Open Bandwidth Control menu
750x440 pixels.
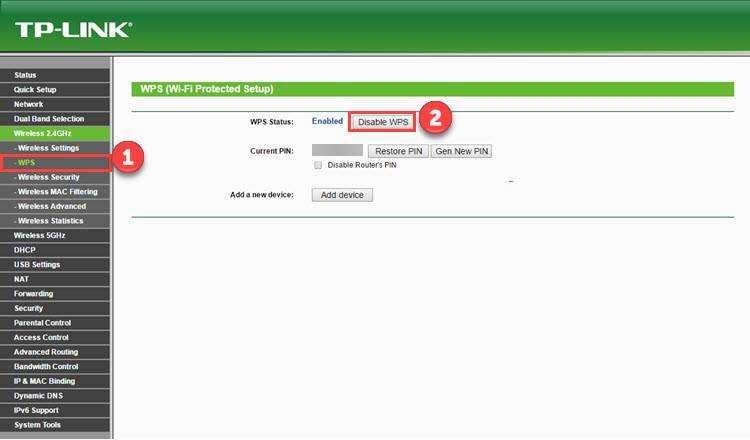pos(55,367)
